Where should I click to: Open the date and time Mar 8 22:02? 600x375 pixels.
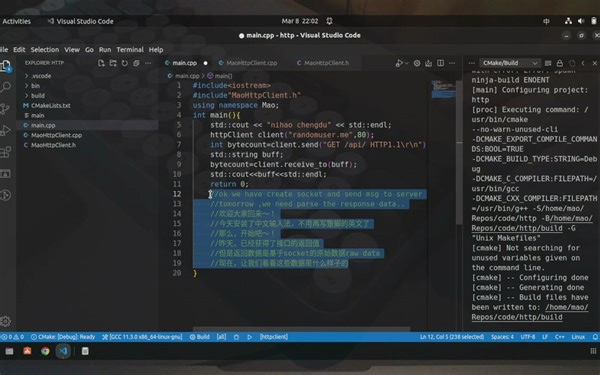click(300, 21)
